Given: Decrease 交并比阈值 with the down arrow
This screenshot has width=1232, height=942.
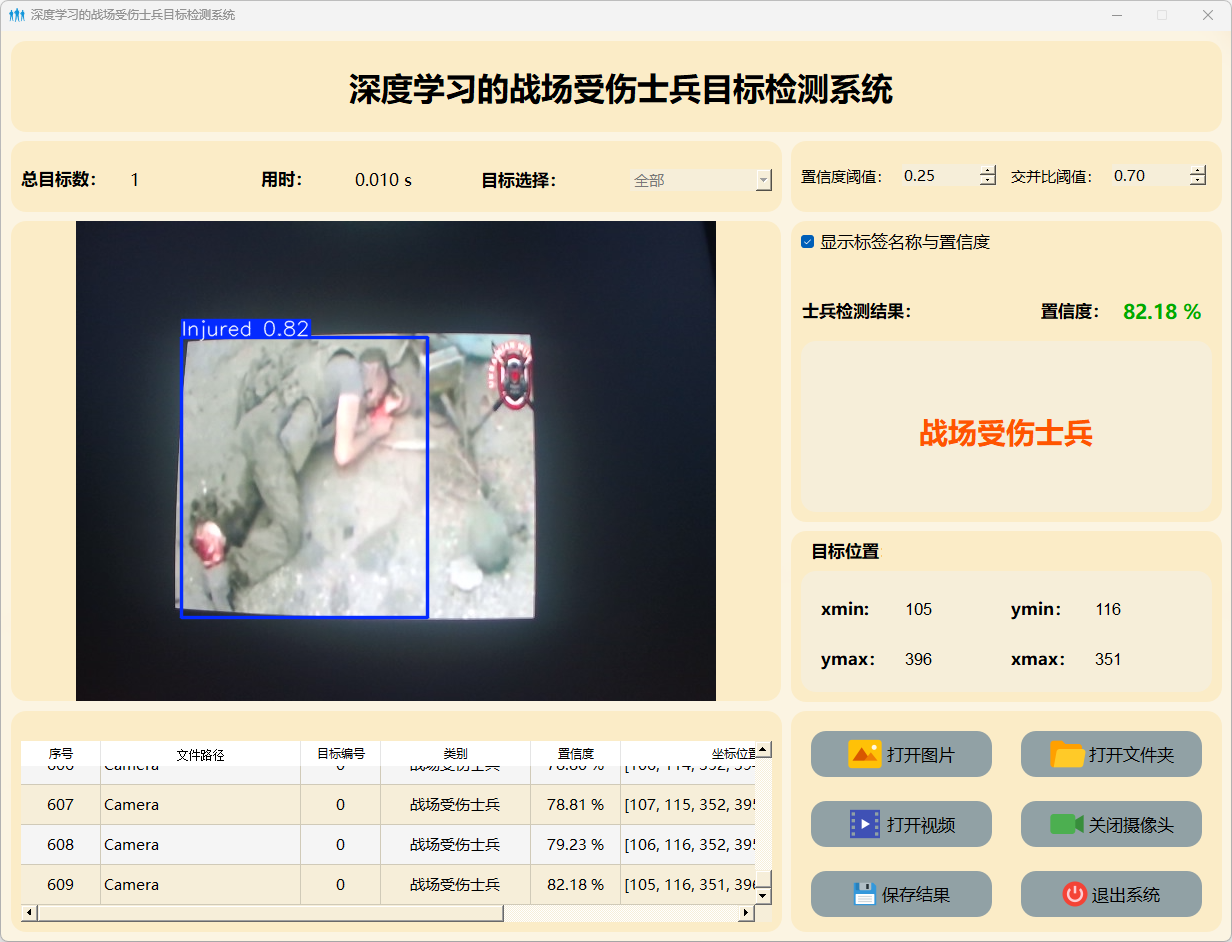Looking at the screenshot, I should pyautogui.click(x=1198, y=181).
